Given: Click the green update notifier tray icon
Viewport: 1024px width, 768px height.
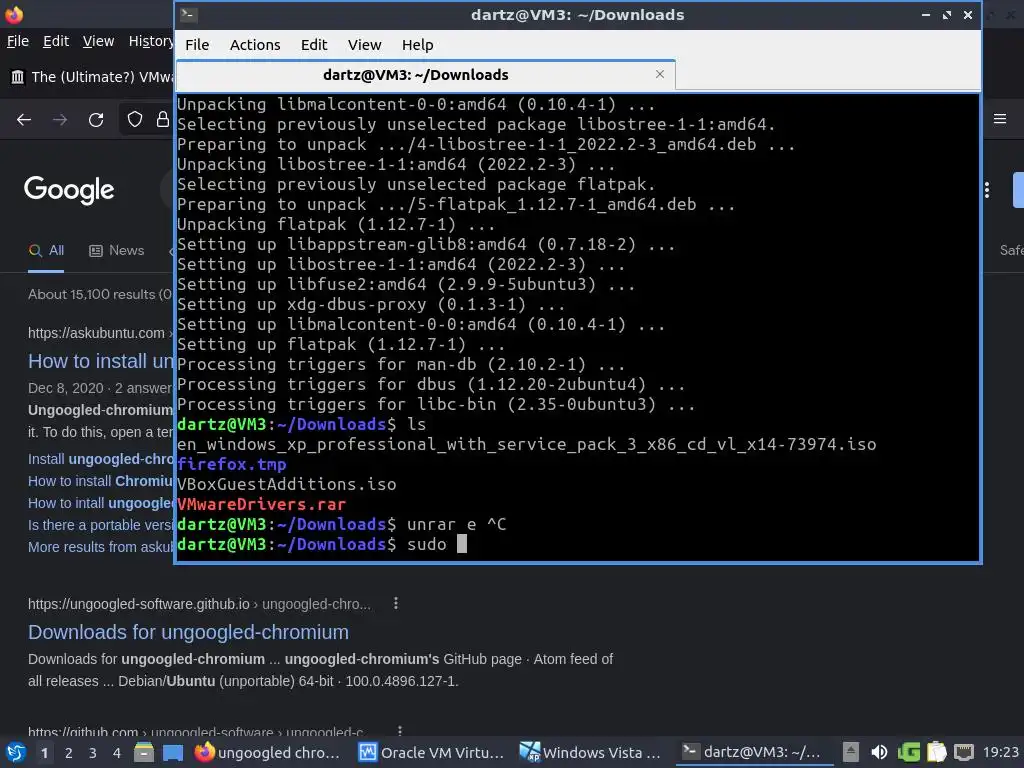Looking at the screenshot, I should point(908,752).
